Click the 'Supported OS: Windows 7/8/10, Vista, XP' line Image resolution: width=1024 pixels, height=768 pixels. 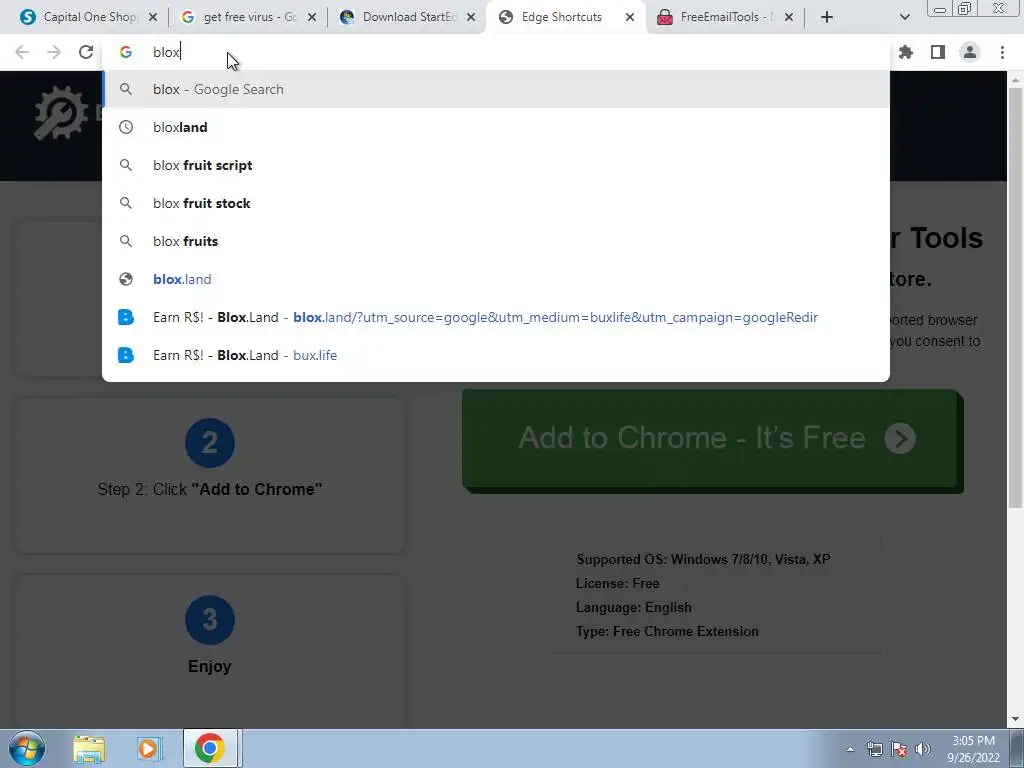tap(703, 559)
